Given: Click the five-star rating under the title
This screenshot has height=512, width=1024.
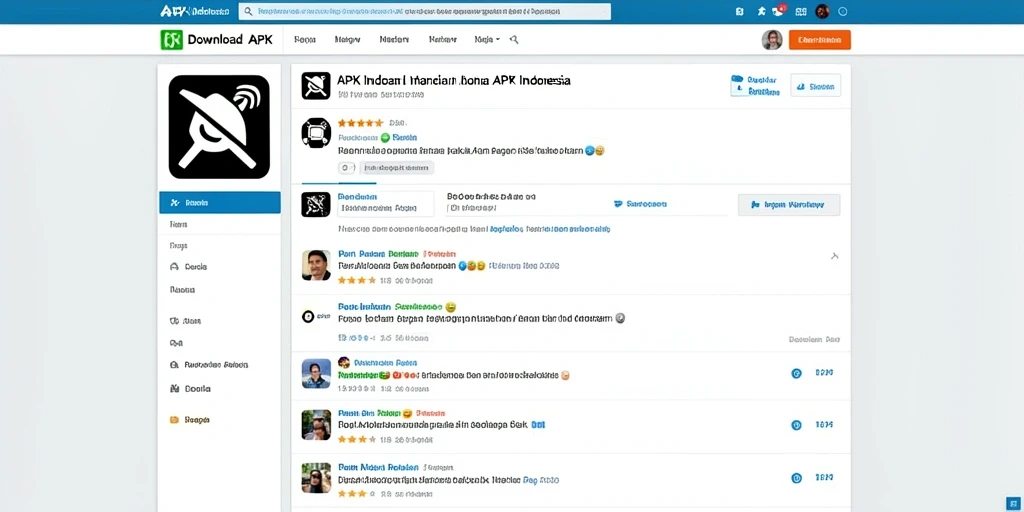Looking at the screenshot, I should click(x=360, y=123).
